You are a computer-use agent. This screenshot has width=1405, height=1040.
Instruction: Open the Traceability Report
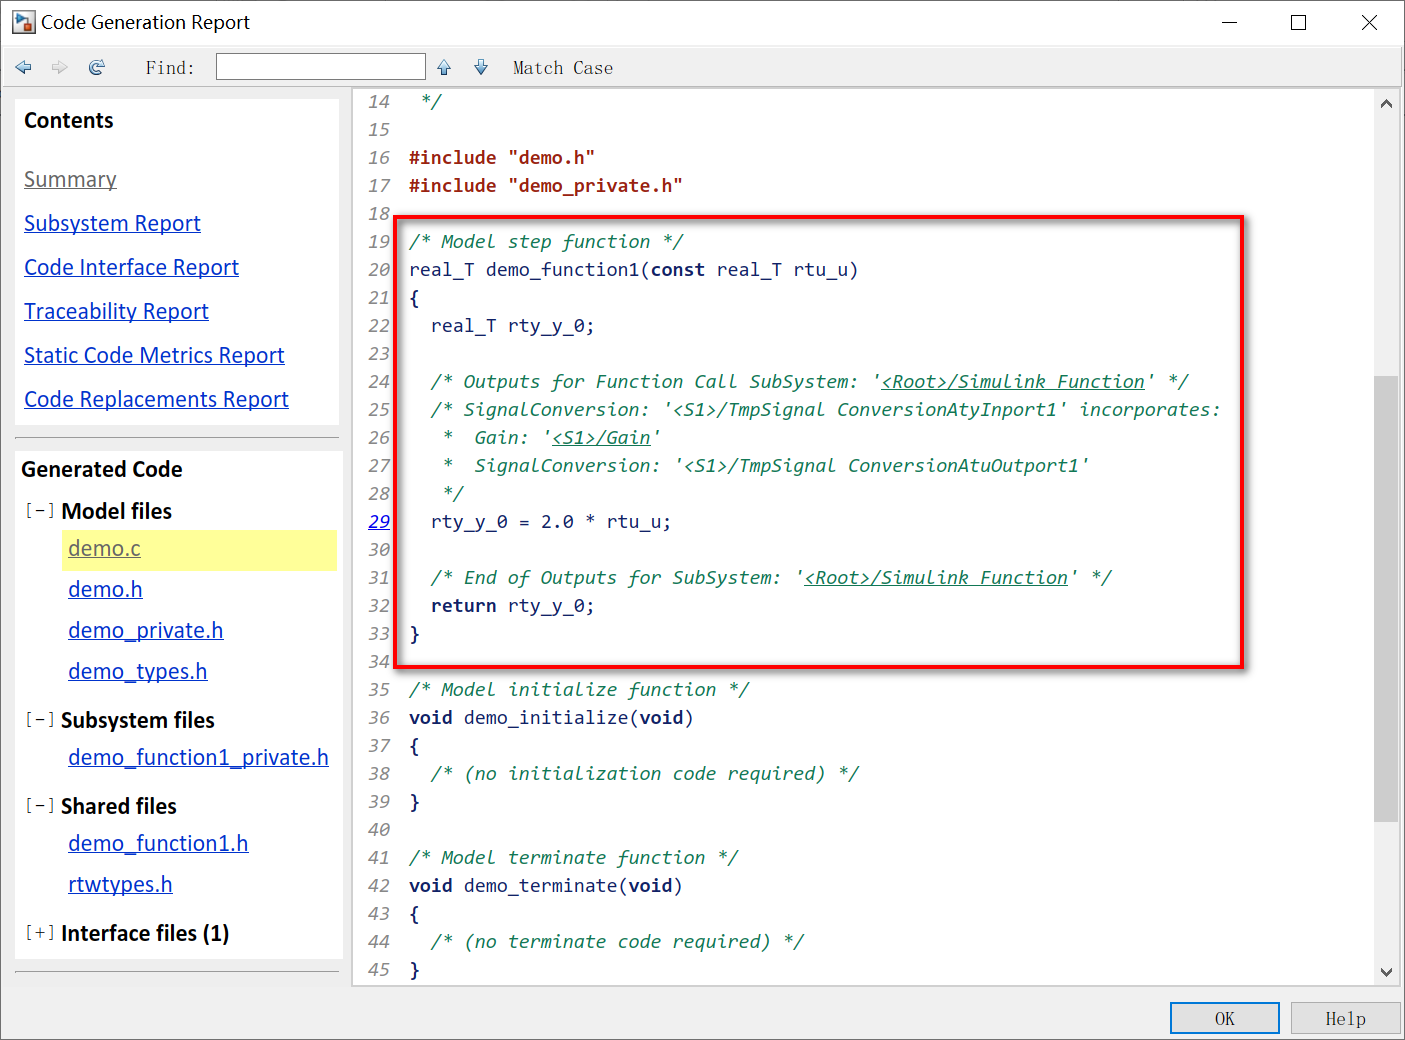[116, 311]
